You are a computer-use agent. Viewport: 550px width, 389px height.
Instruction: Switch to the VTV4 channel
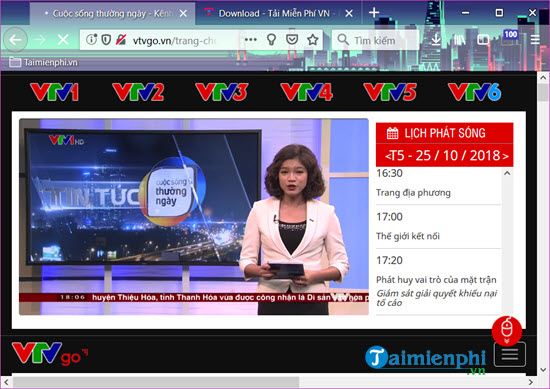307,92
